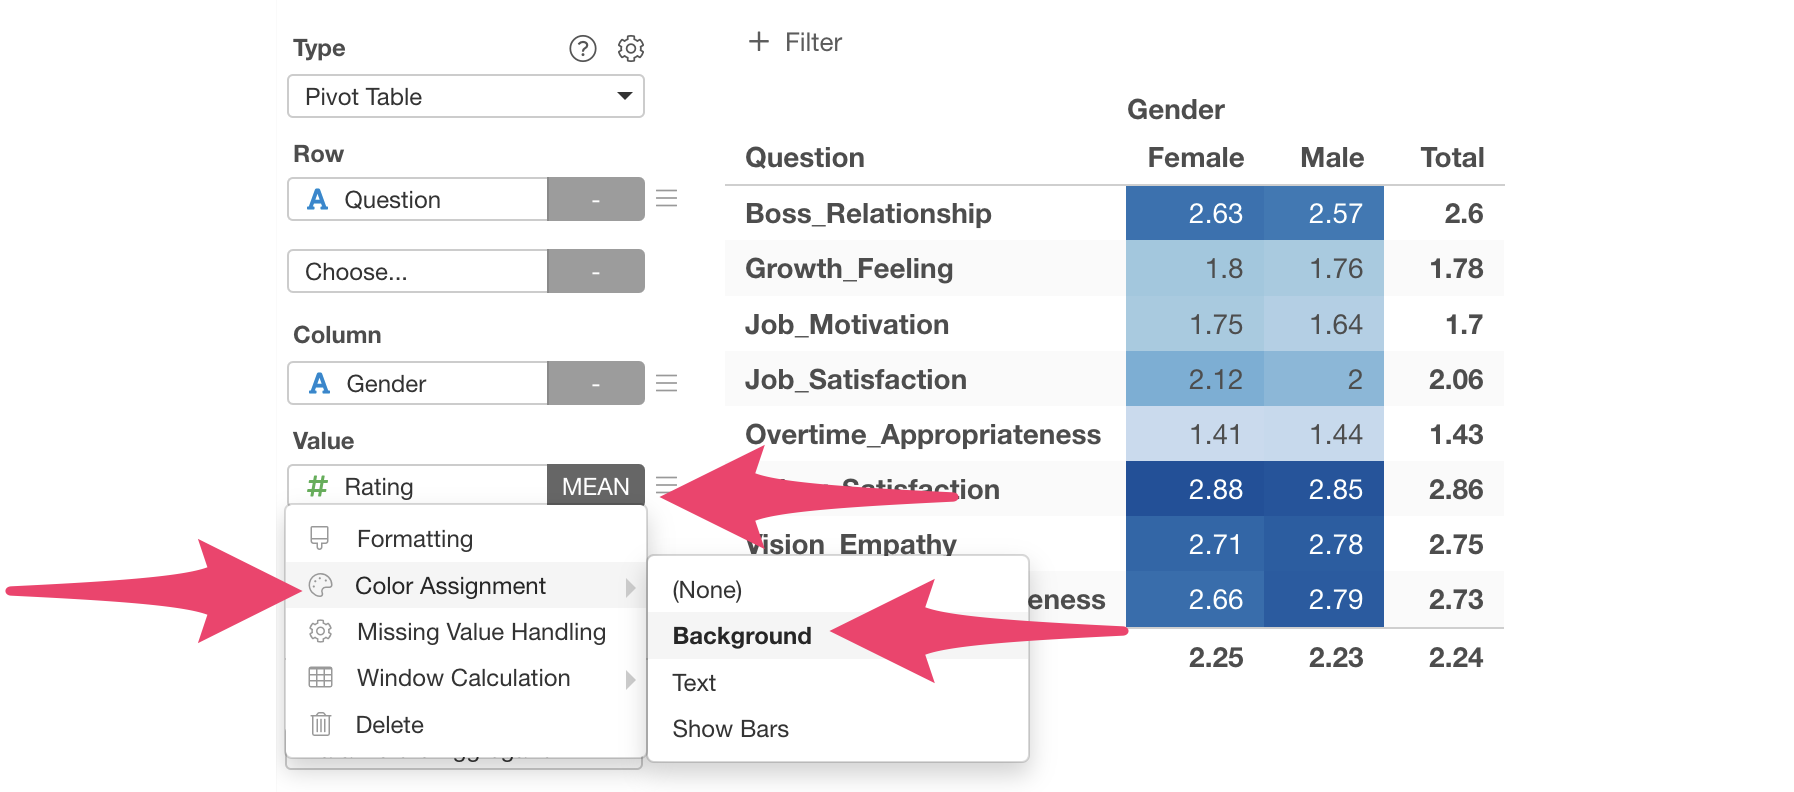Select Background in Color Assignment submenu
This screenshot has width=1794, height=792.
coord(742,636)
